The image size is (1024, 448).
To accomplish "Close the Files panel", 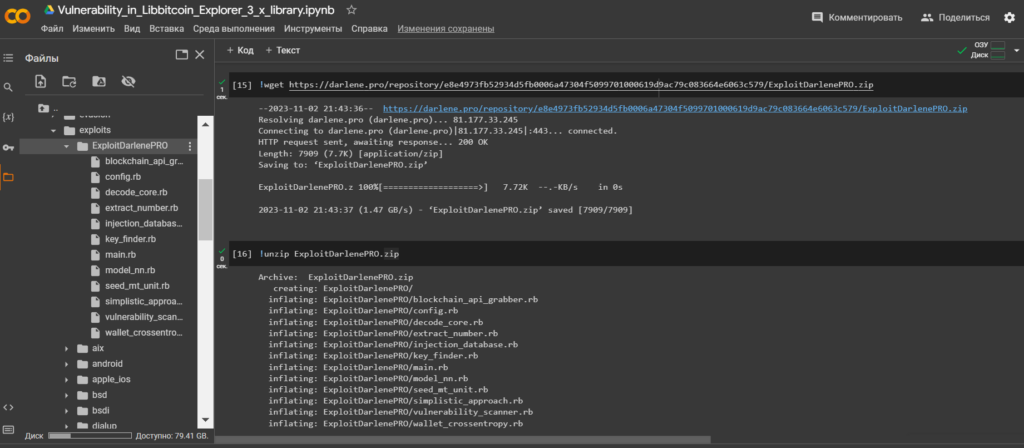I will (x=200, y=55).
